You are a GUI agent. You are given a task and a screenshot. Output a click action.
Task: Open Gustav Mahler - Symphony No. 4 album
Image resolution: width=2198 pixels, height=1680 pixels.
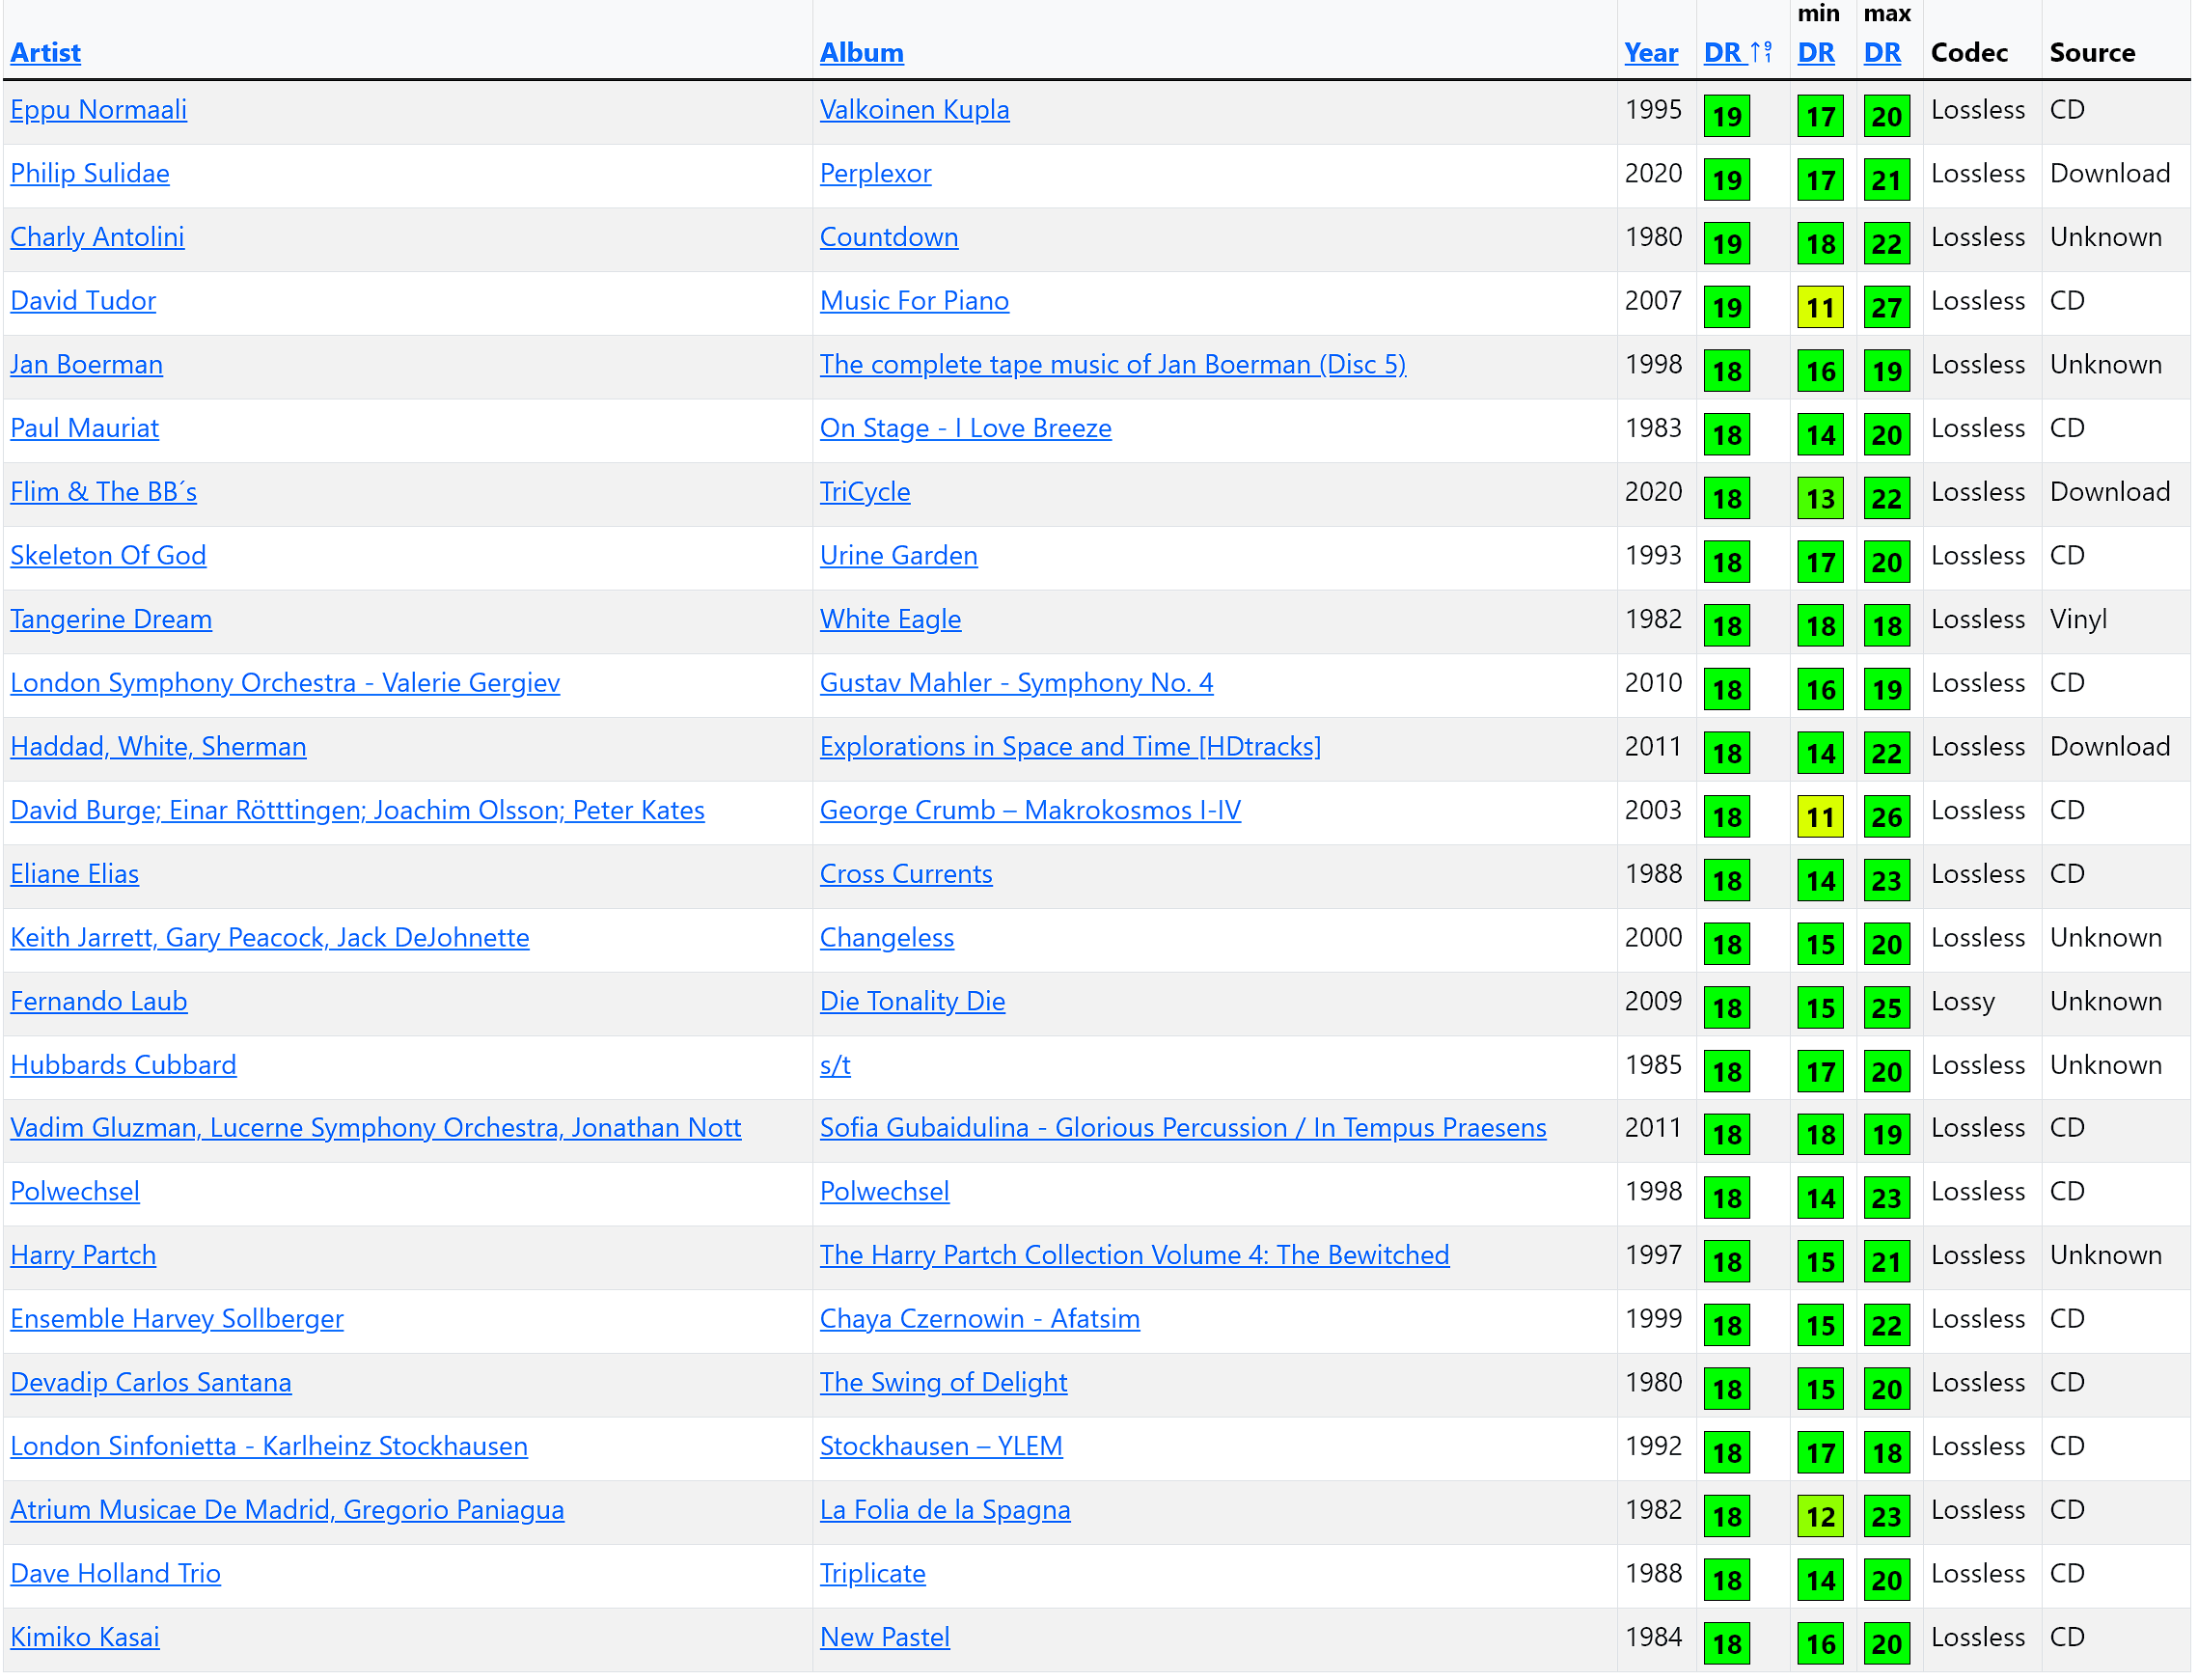[1016, 684]
